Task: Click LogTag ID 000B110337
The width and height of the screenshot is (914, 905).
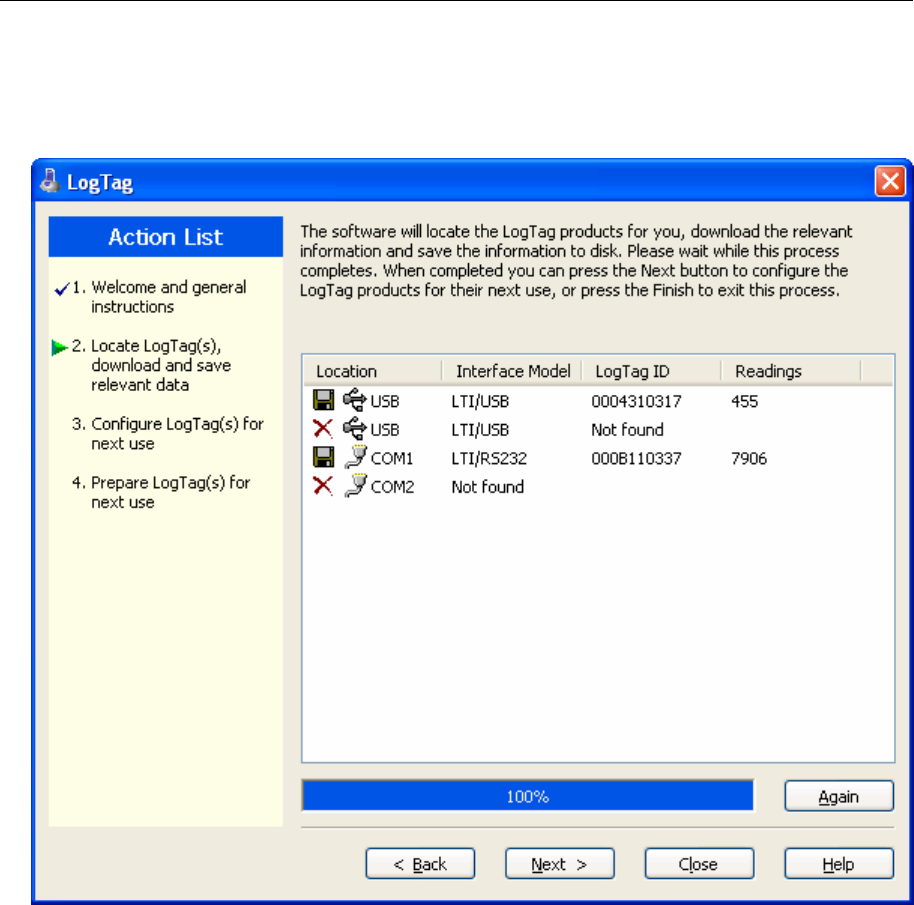Action: coord(636,459)
